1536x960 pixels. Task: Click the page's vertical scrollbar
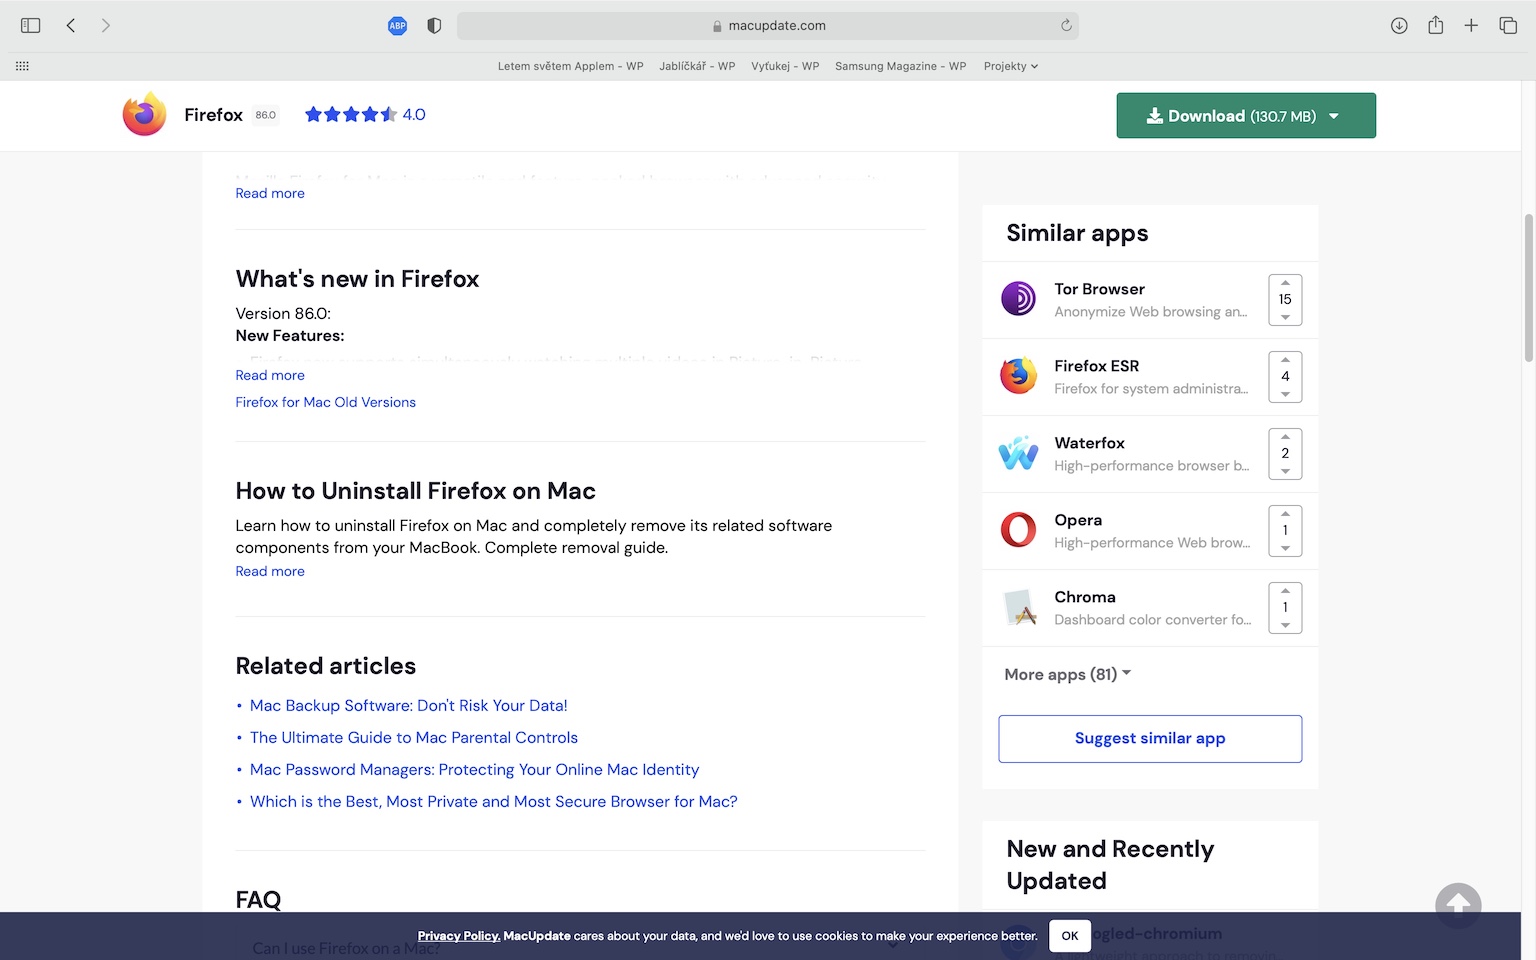[x=1528, y=287]
